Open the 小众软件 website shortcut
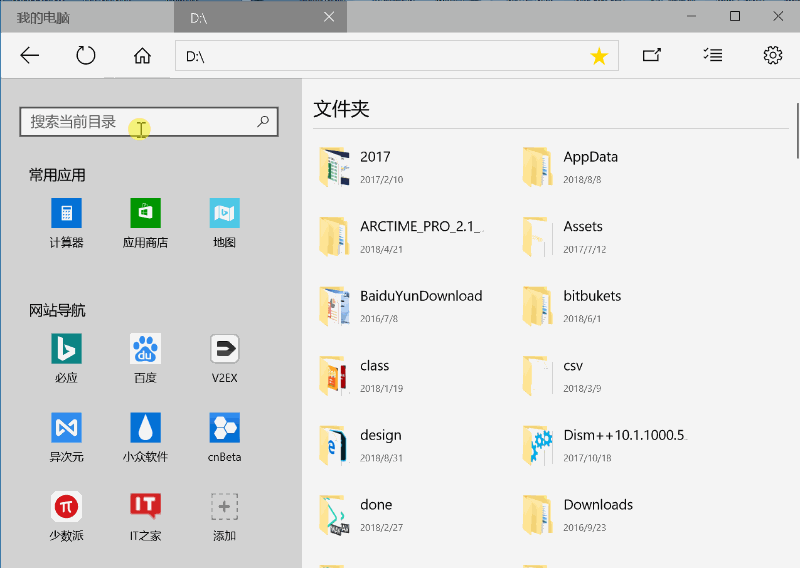800x568 pixels. pyautogui.click(x=145, y=437)
